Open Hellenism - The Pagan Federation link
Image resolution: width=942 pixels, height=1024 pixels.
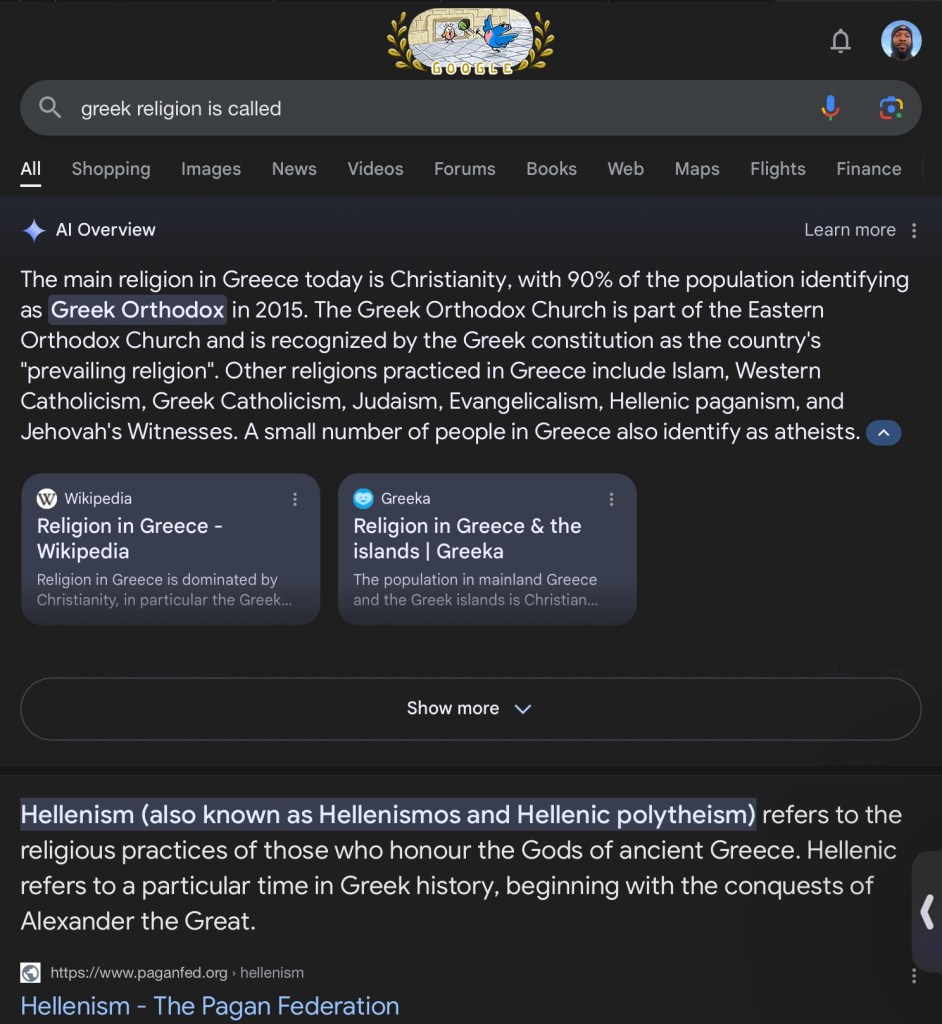click(210, 1005)
